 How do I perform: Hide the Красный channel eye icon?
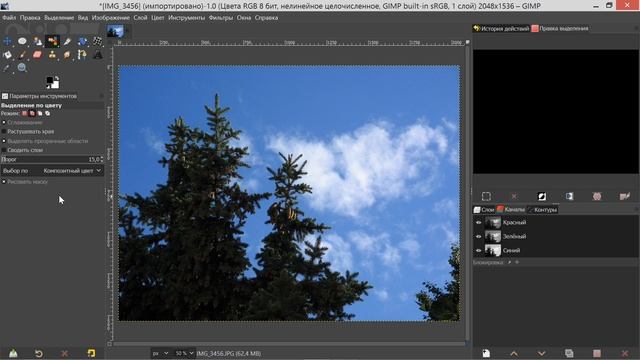tap(479, 222)
